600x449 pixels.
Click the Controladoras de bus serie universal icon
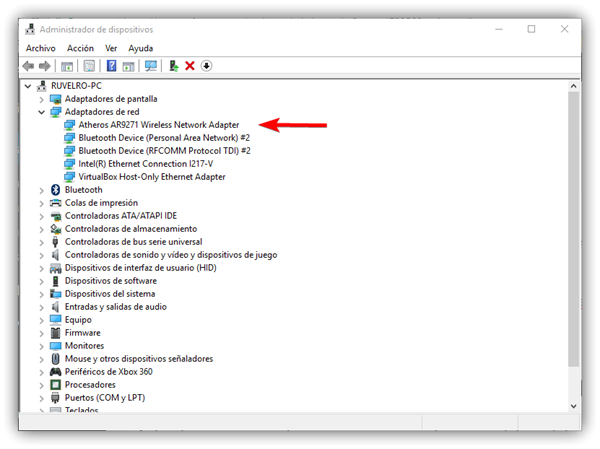(55, 242)
